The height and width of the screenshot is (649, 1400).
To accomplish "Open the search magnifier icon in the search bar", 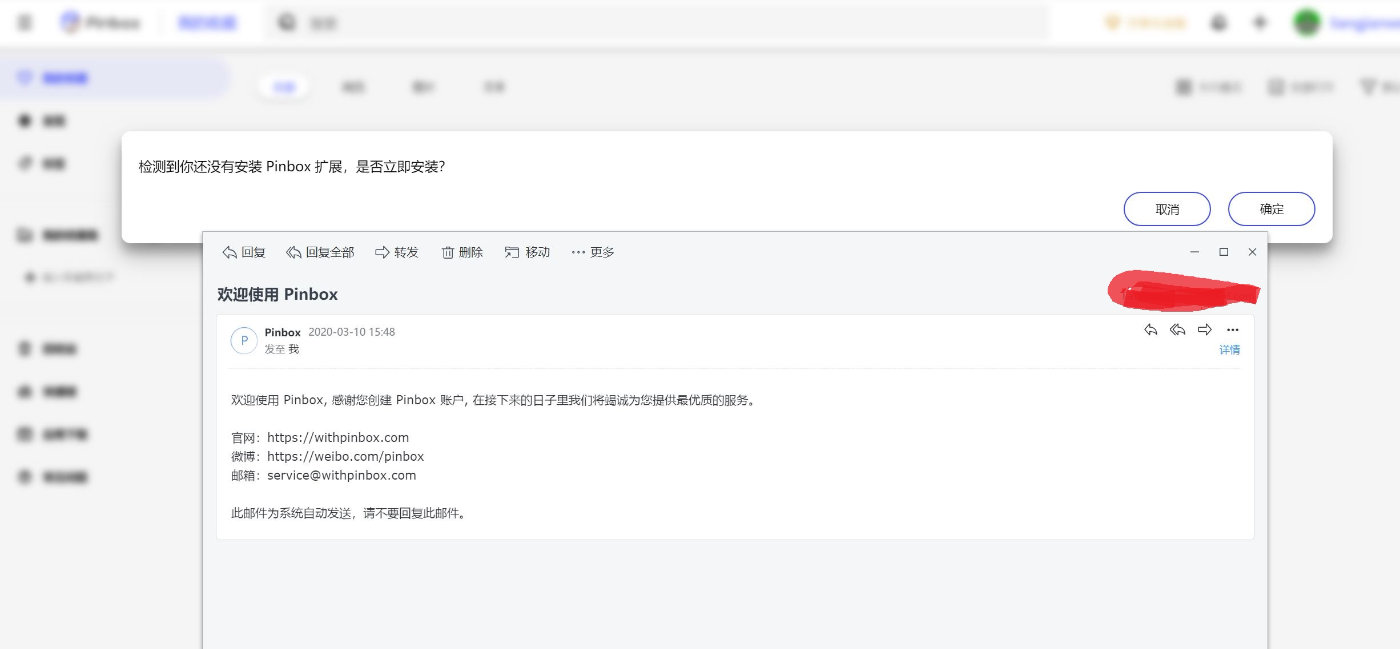I will (285, 20).
